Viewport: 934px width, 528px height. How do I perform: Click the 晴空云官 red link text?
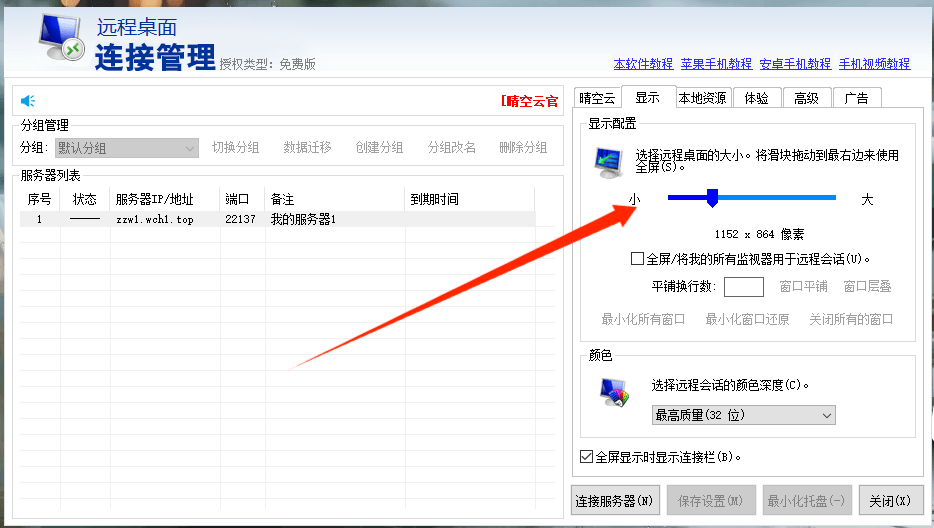530,101
